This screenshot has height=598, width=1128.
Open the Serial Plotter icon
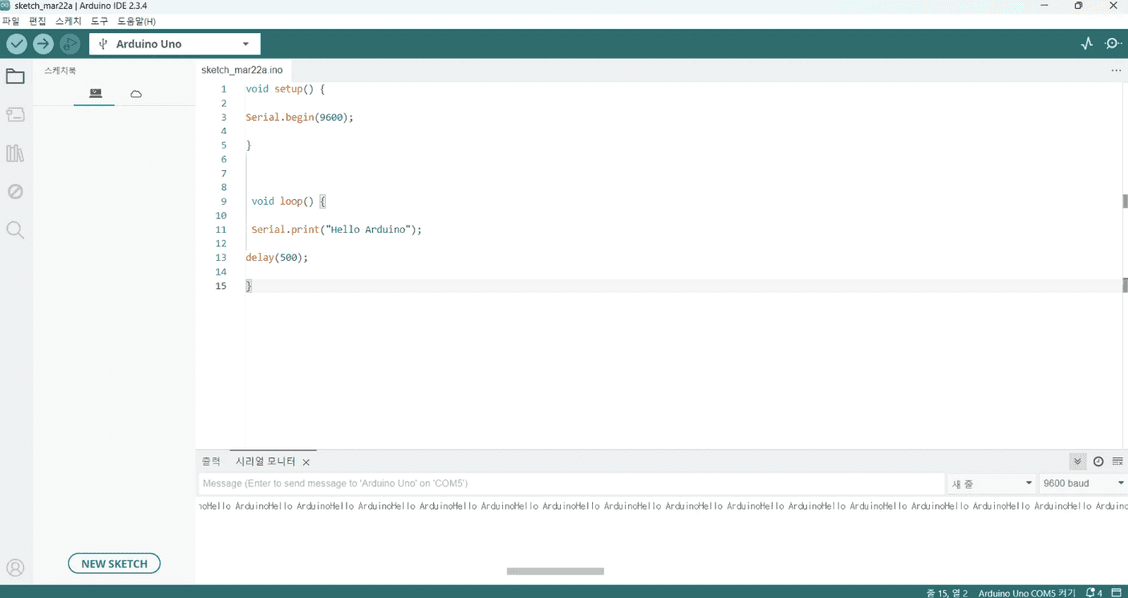[1087, 44]
